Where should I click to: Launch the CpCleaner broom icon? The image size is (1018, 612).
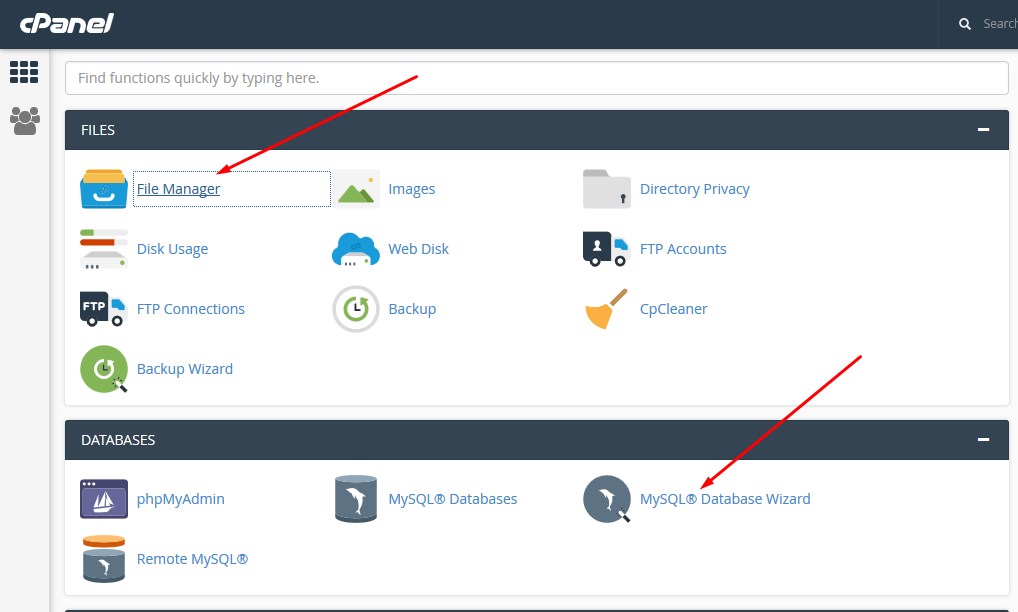coord(607,309)
